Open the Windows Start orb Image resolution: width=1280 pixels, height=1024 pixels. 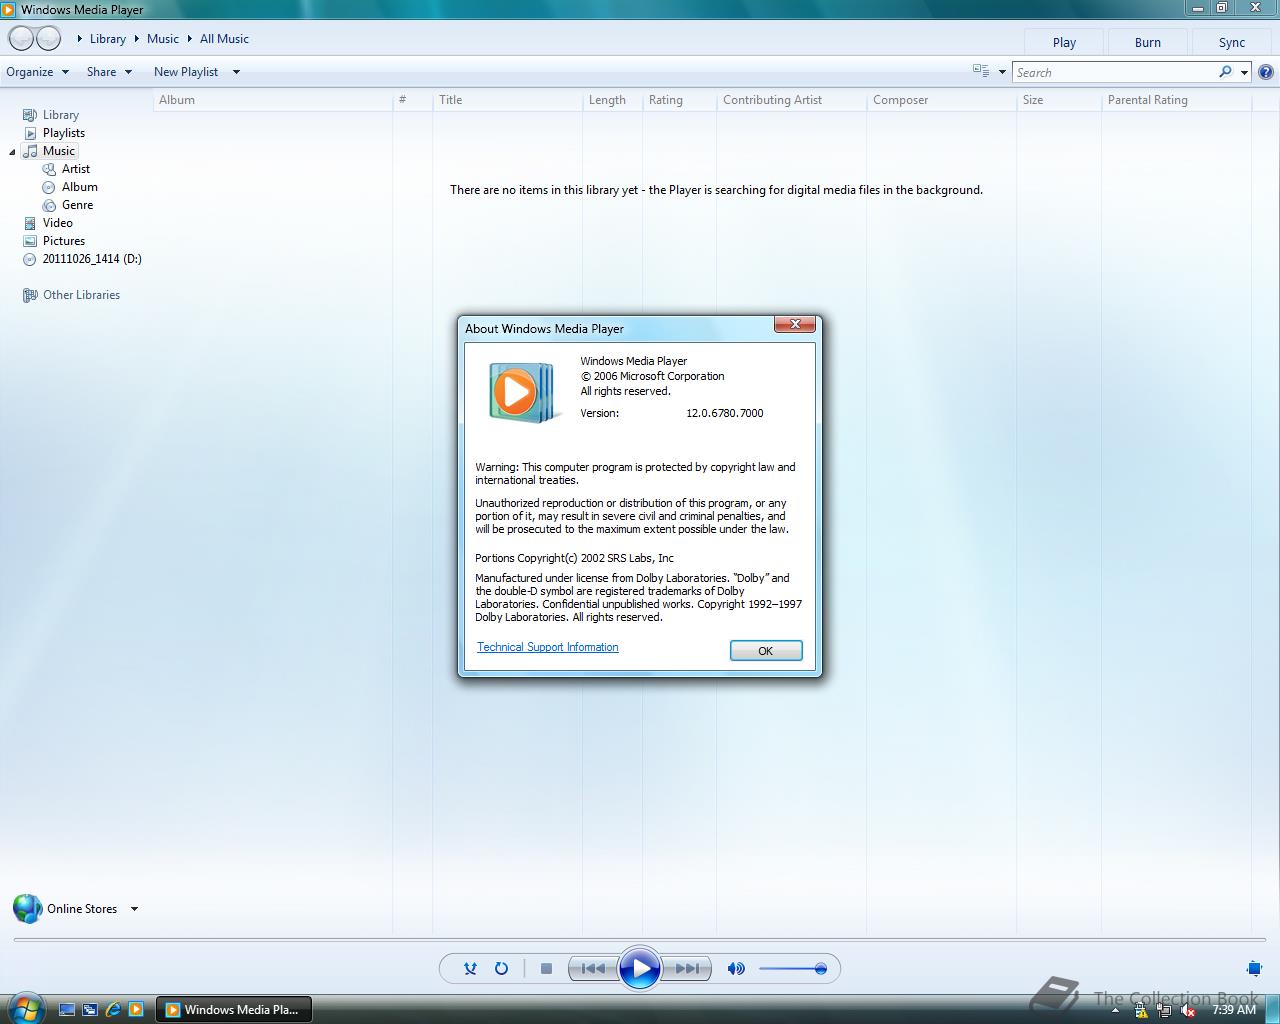24,1007
